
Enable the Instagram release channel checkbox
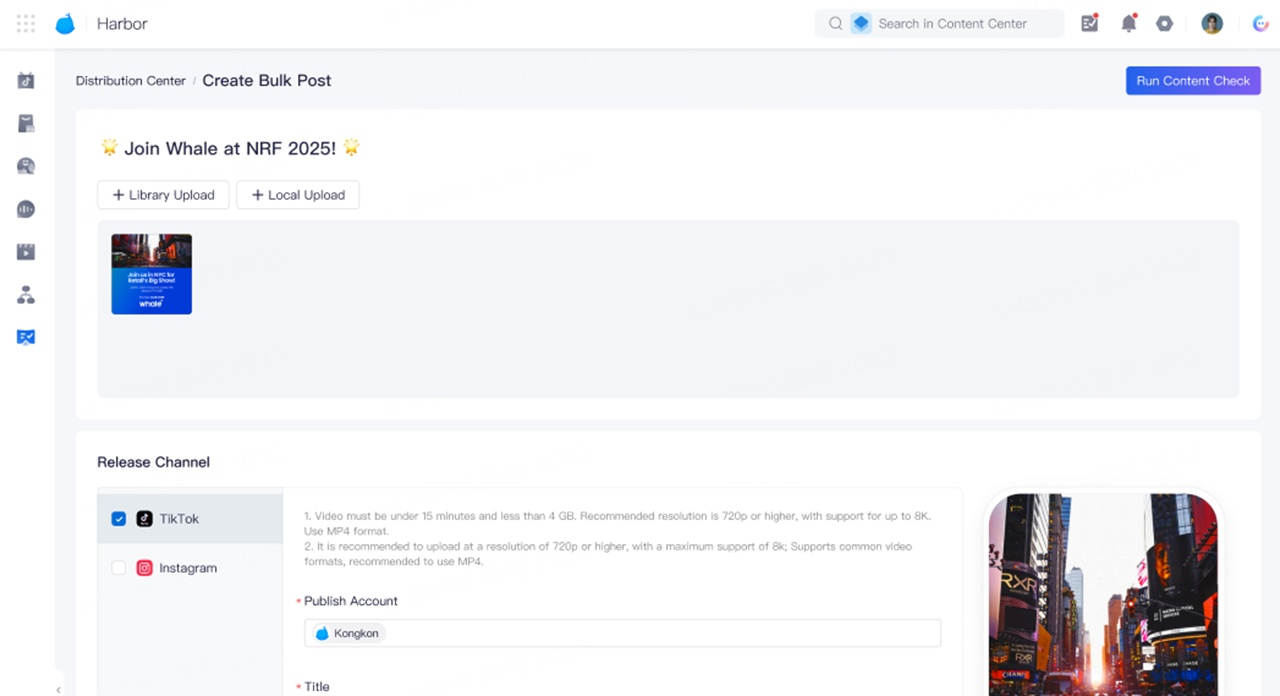(119, 568)
